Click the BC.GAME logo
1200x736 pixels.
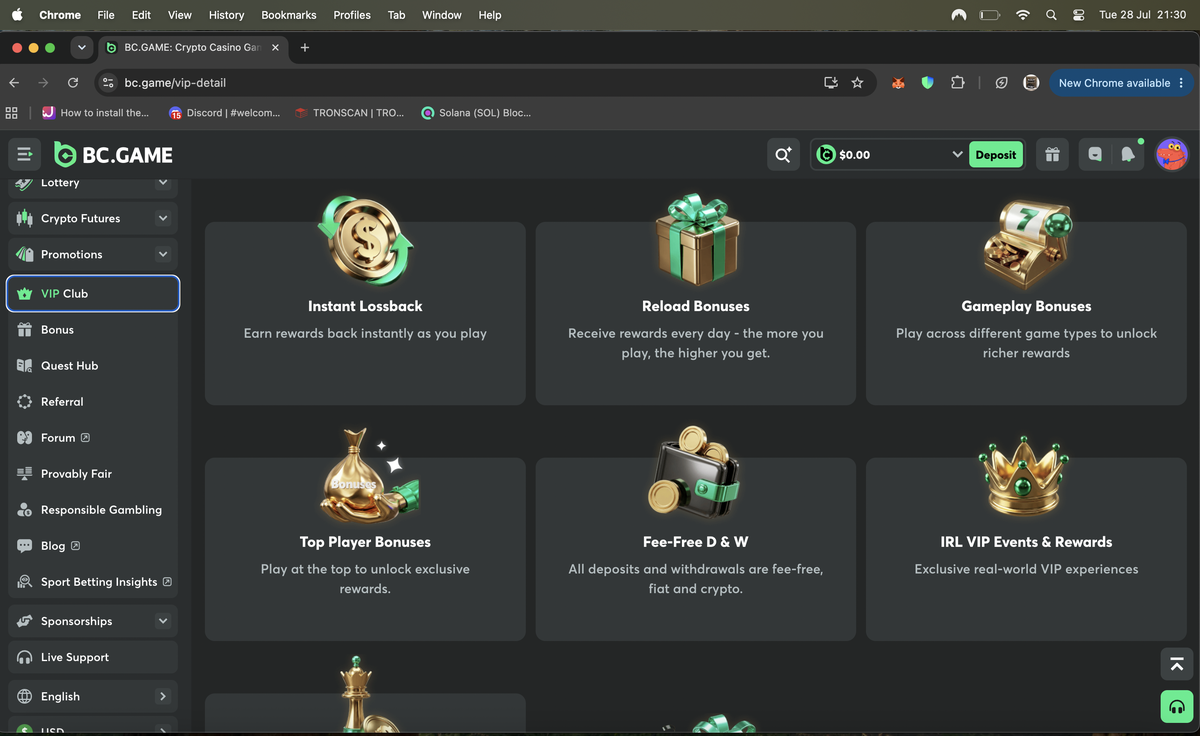(x=113, y=155)
